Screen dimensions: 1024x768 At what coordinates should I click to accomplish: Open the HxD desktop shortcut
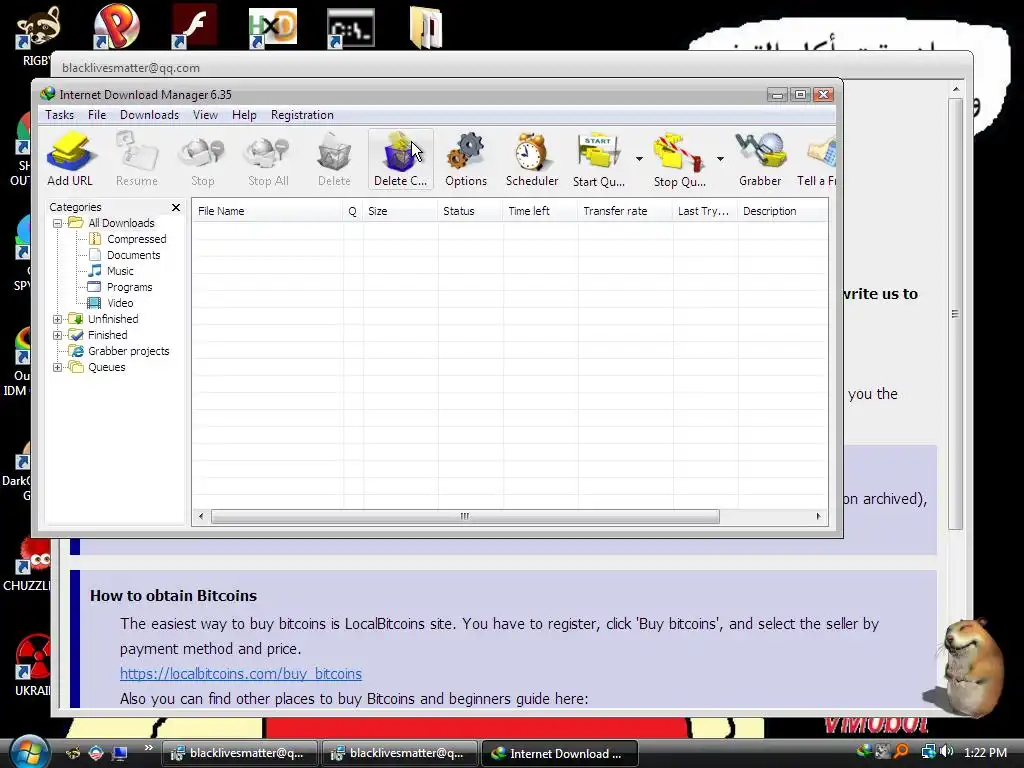point(273,28)
